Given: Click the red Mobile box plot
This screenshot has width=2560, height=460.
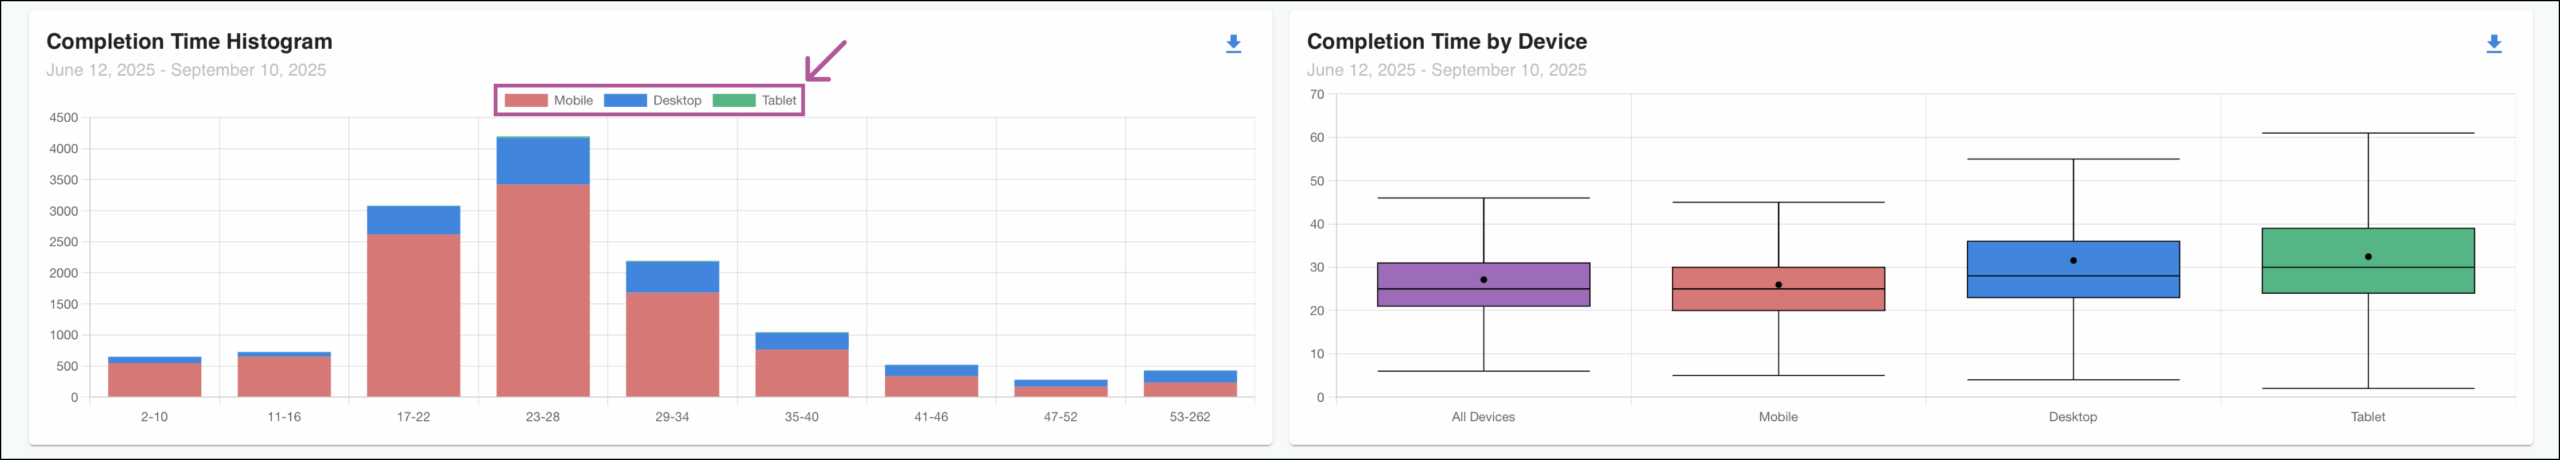Looking at the screenshot, I should coord(1778,300).
